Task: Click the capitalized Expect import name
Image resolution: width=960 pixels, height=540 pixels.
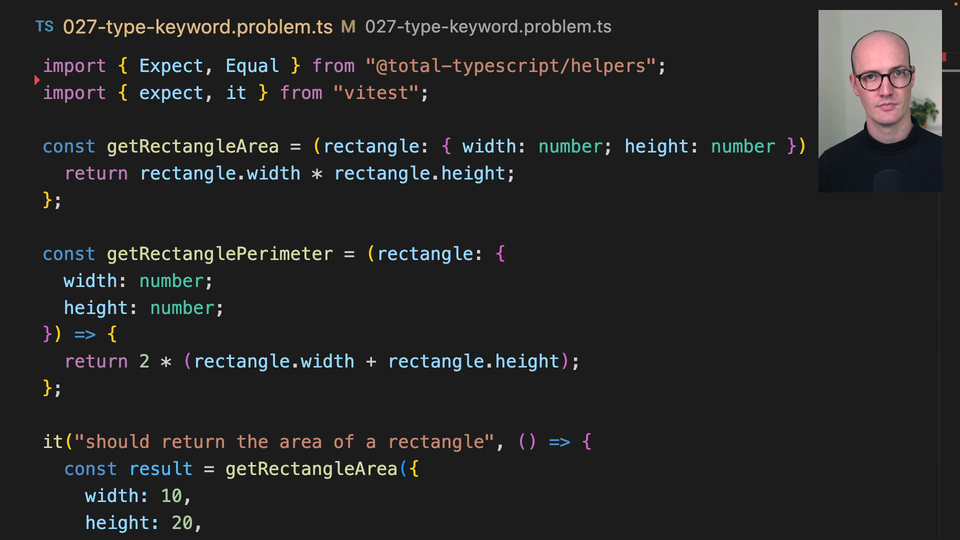Action: click(x=171, y=66)
